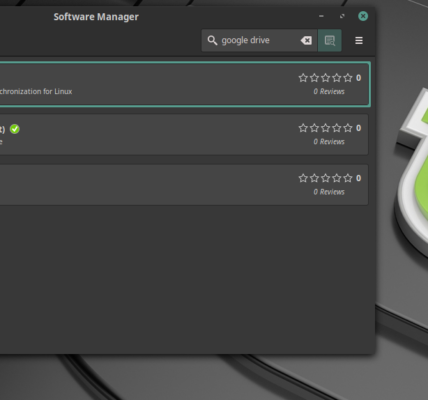Click the search magnifier icon
The image size is (428, 400).
[x=212, y=40]
